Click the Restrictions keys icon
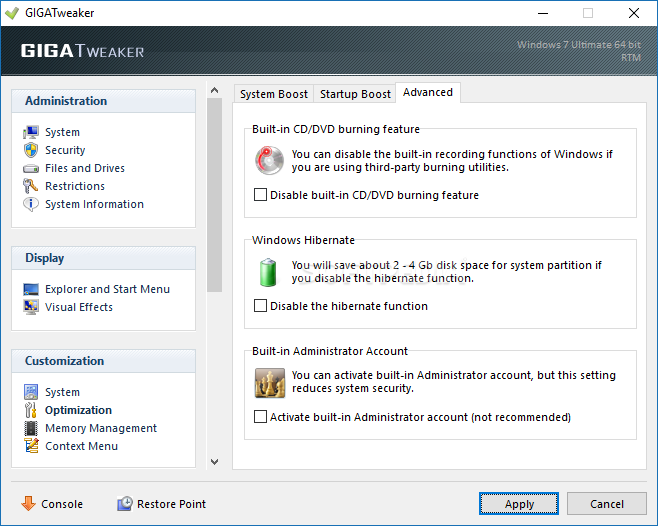This screenshot has width=658, height=526. click(x=30, y=186)
